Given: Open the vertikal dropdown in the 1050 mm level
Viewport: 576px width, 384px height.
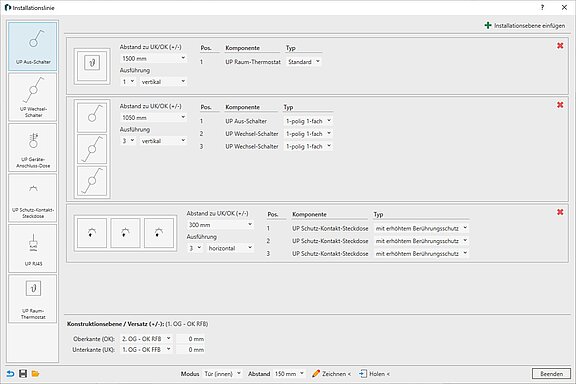Looking at the screenshot, I should click(163, 141).
